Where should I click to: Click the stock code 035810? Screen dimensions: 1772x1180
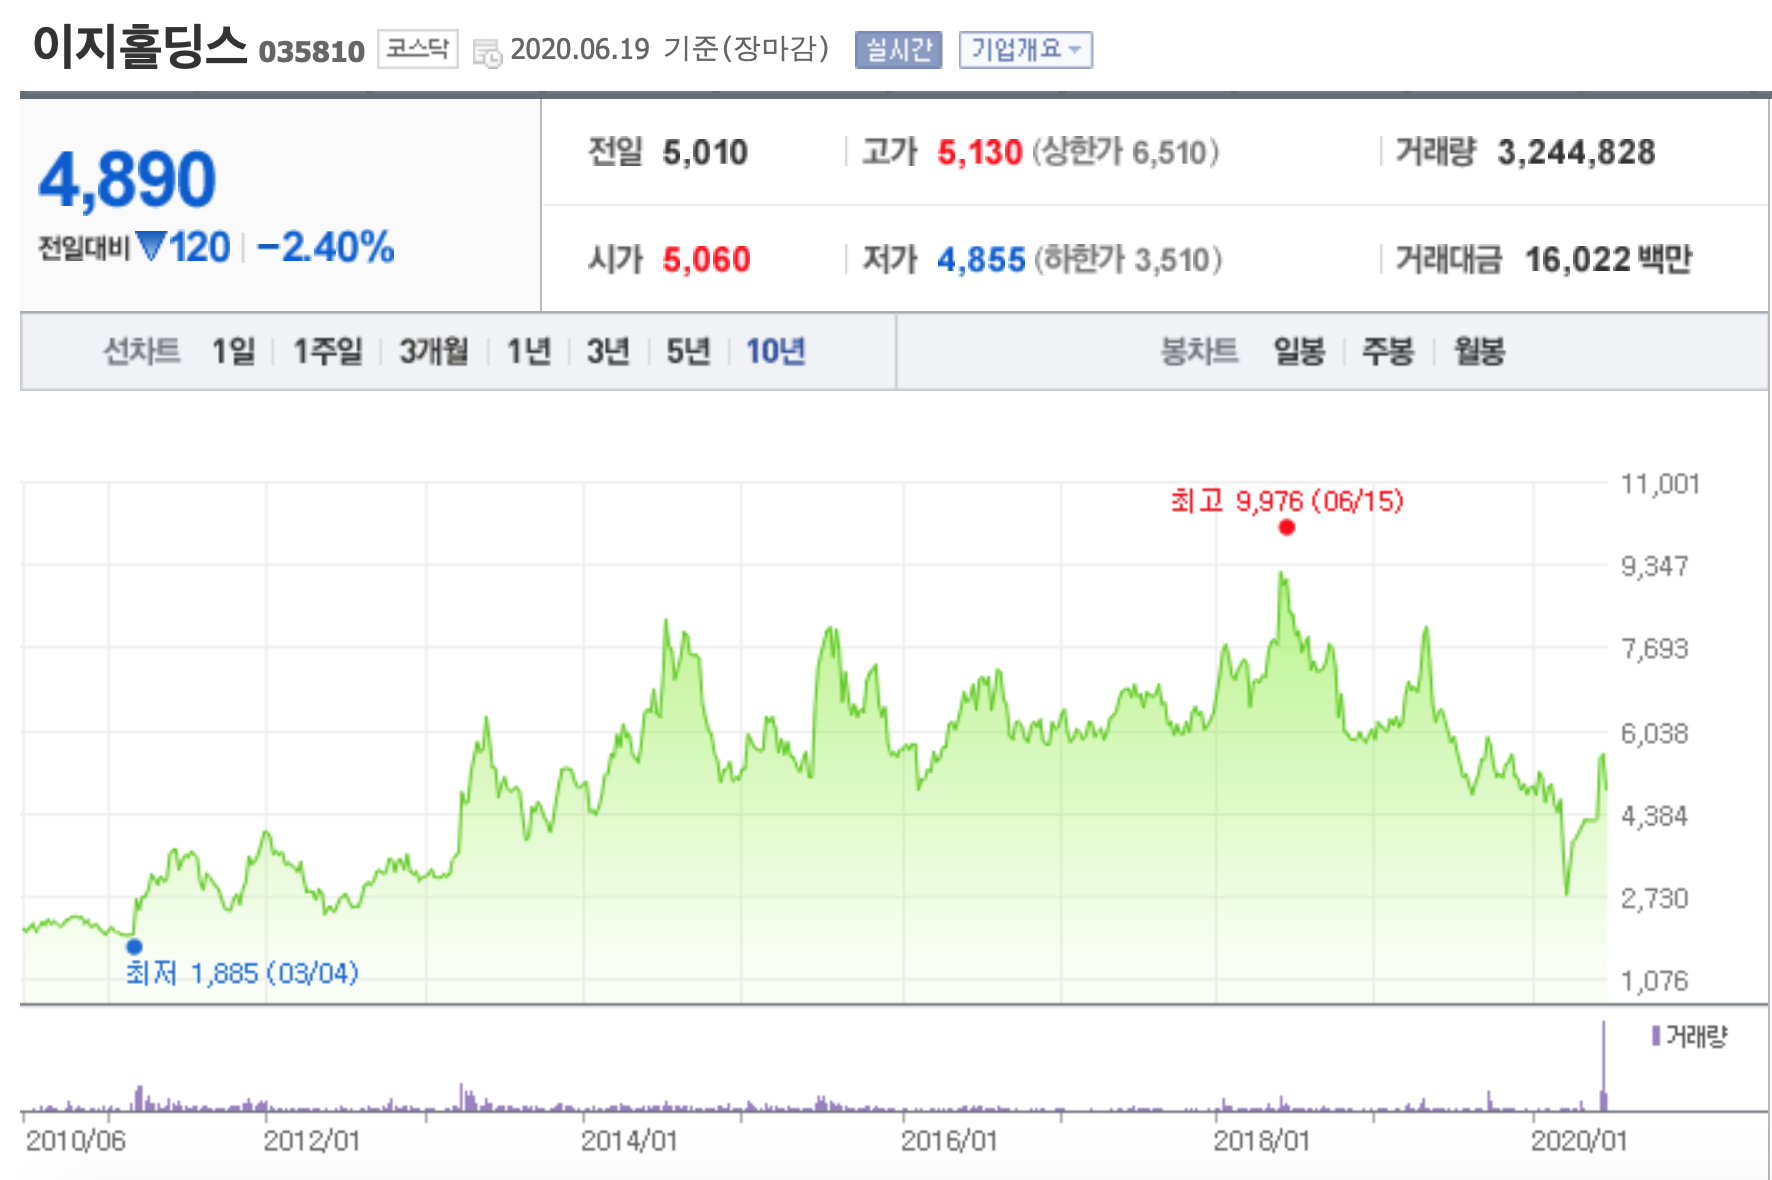pos(311,51)
